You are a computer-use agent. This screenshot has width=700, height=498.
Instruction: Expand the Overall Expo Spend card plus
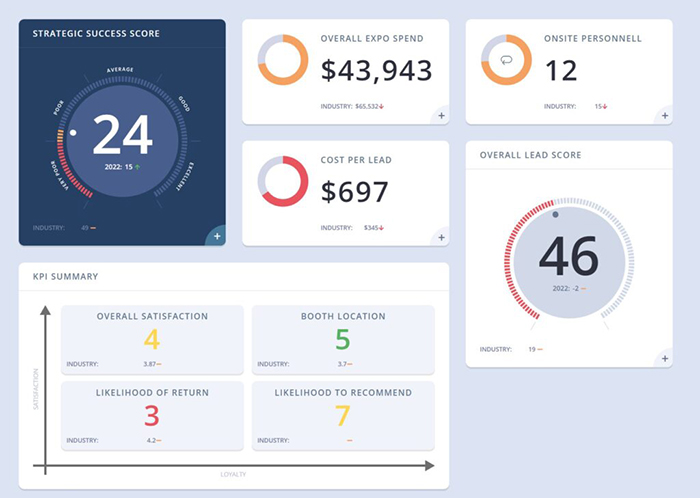(441, 116)
